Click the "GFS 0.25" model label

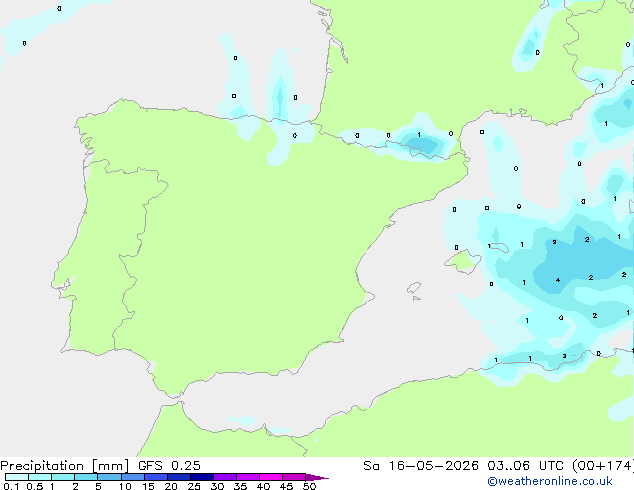tap(169, 466)
